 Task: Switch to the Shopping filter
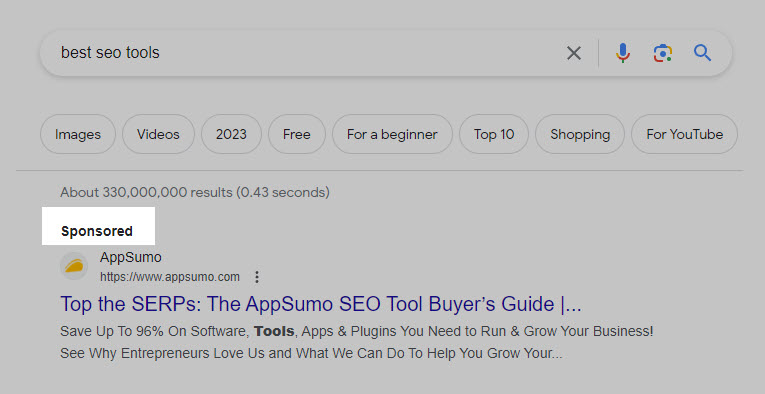pyautogui.click(x=580, y=134)
